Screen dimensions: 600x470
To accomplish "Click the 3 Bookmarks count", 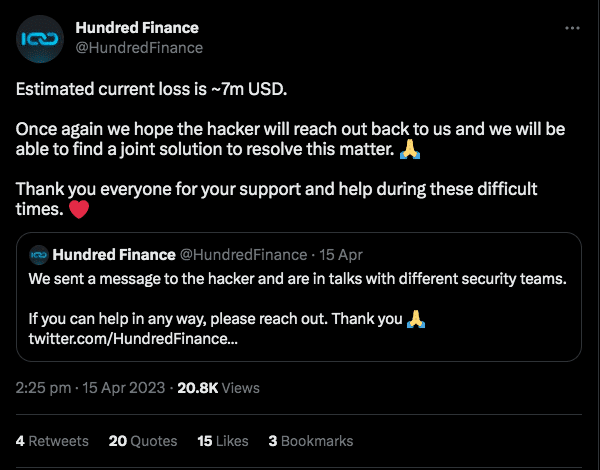I will [310, 440].
